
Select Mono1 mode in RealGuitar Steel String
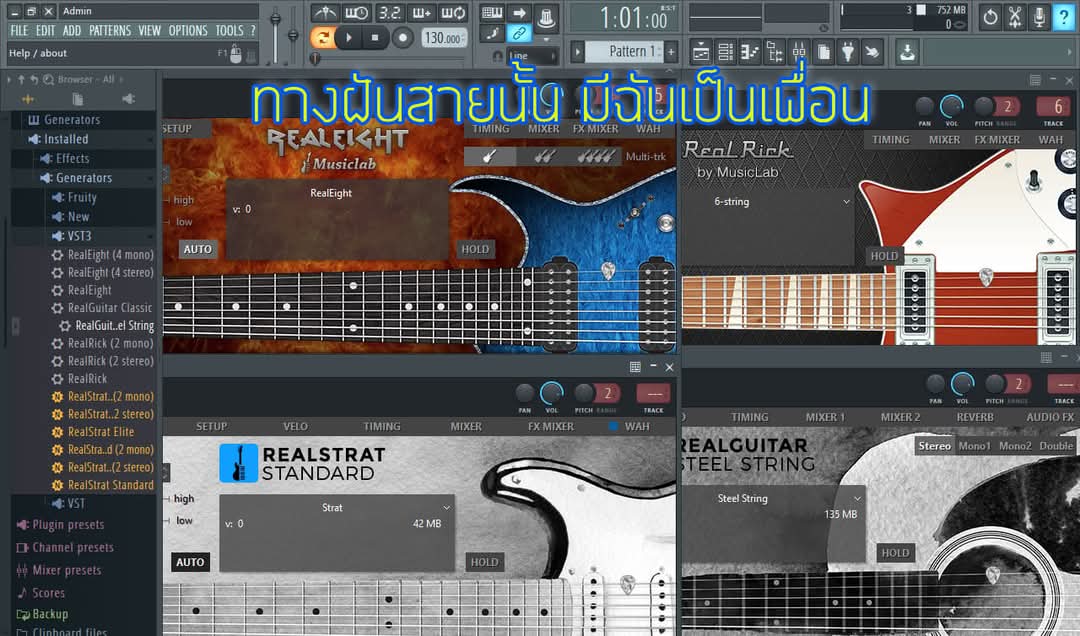974,446
